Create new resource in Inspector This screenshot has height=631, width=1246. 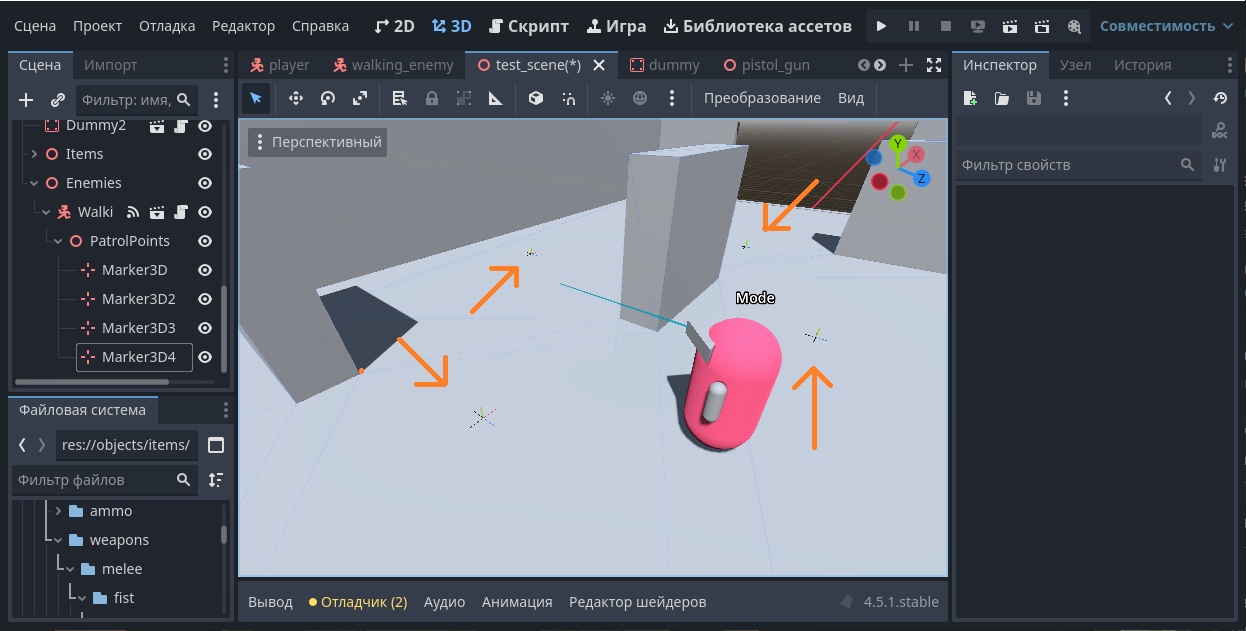click(969, 98)
